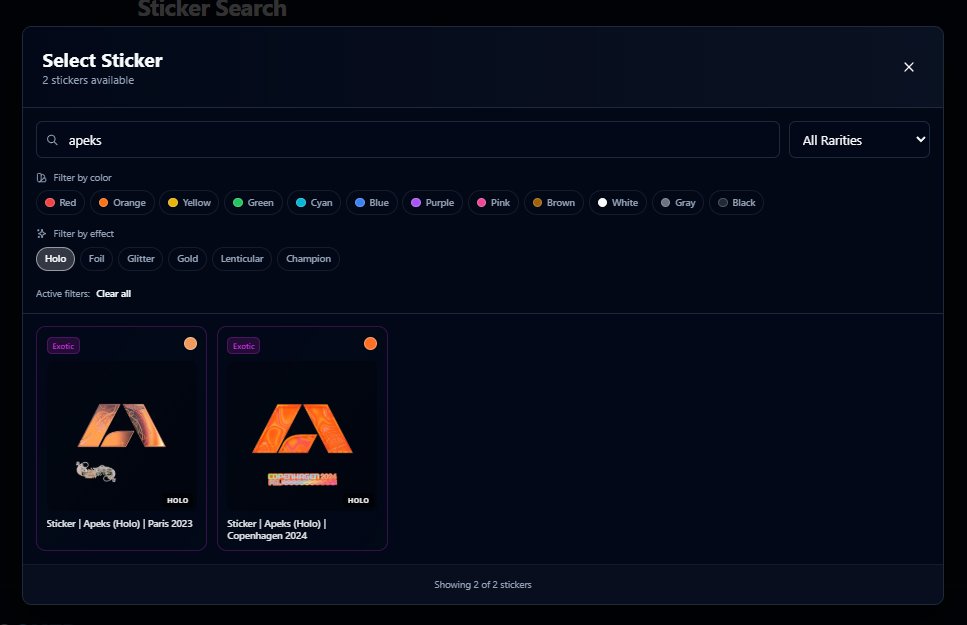Screen dimensions: 967x625
Task: Enable the Gold effect filter
Action: tap(187, 258)
